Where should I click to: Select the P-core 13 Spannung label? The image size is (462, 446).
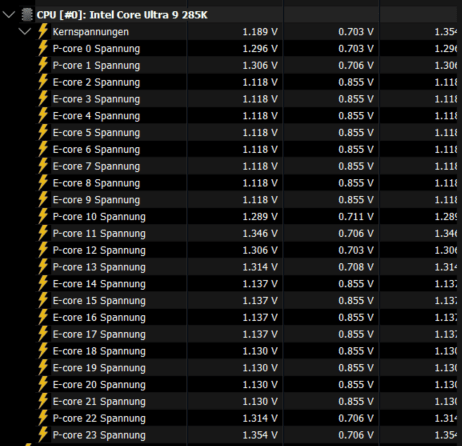coord(99,267)
